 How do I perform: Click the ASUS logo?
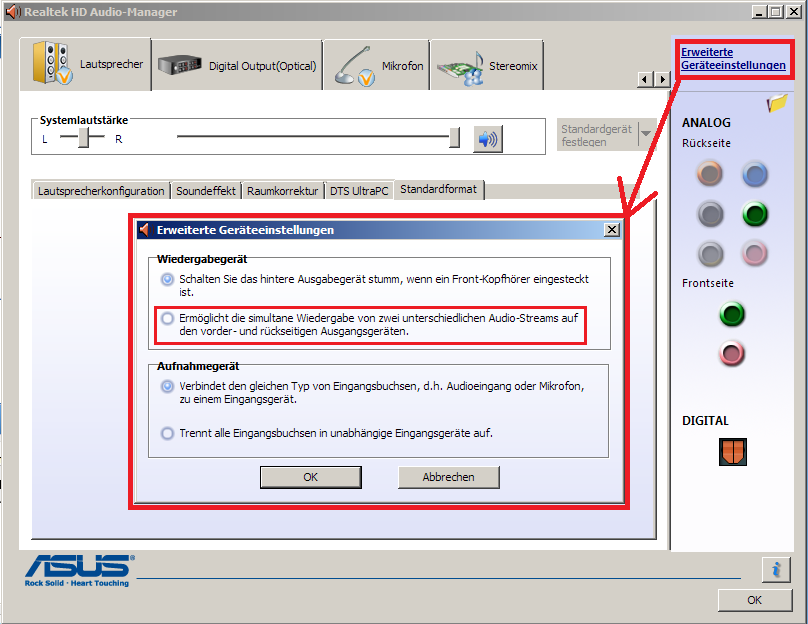coord(79,570)
